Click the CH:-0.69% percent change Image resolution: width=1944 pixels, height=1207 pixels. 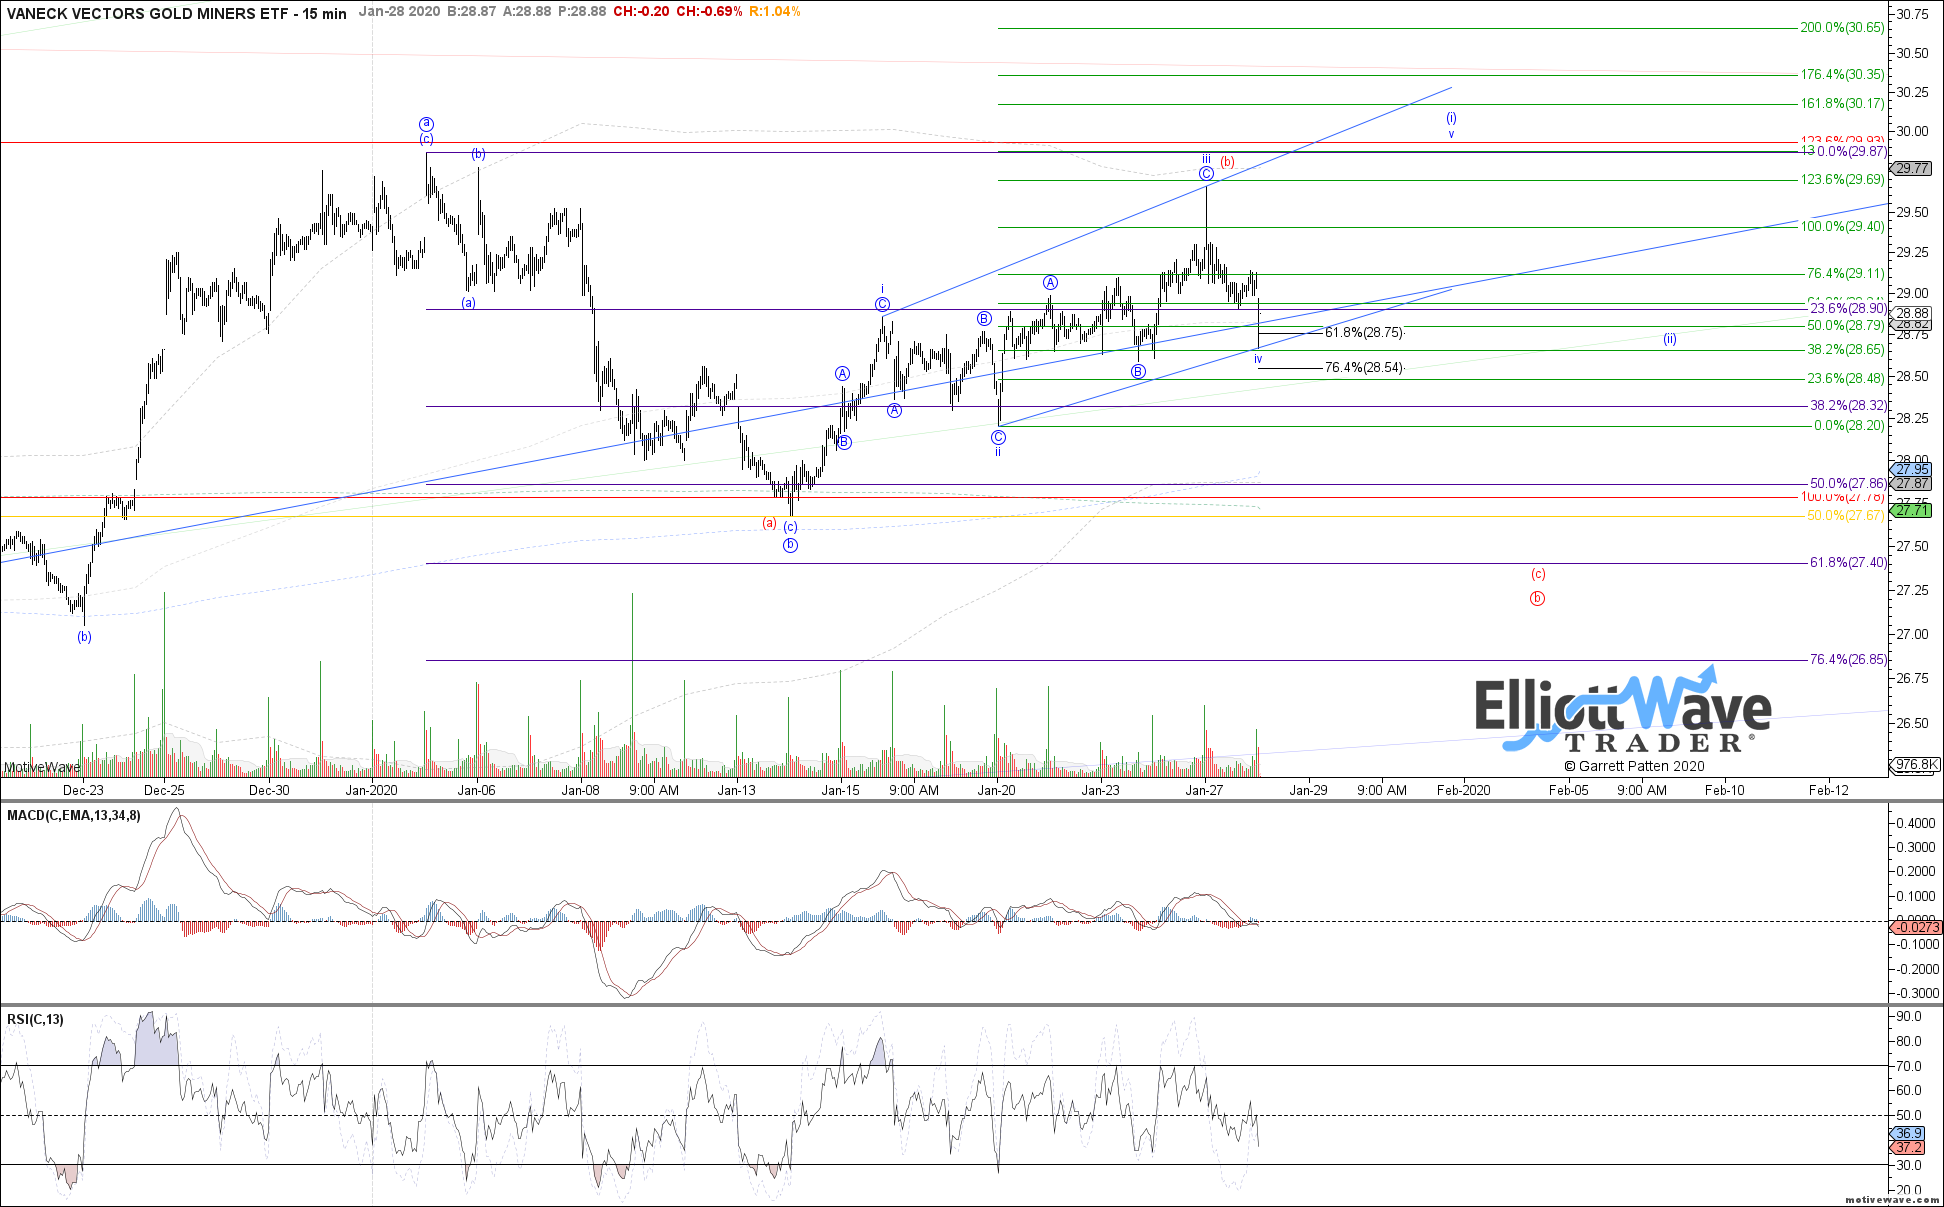pyautogui.click(x=709, y=12)
